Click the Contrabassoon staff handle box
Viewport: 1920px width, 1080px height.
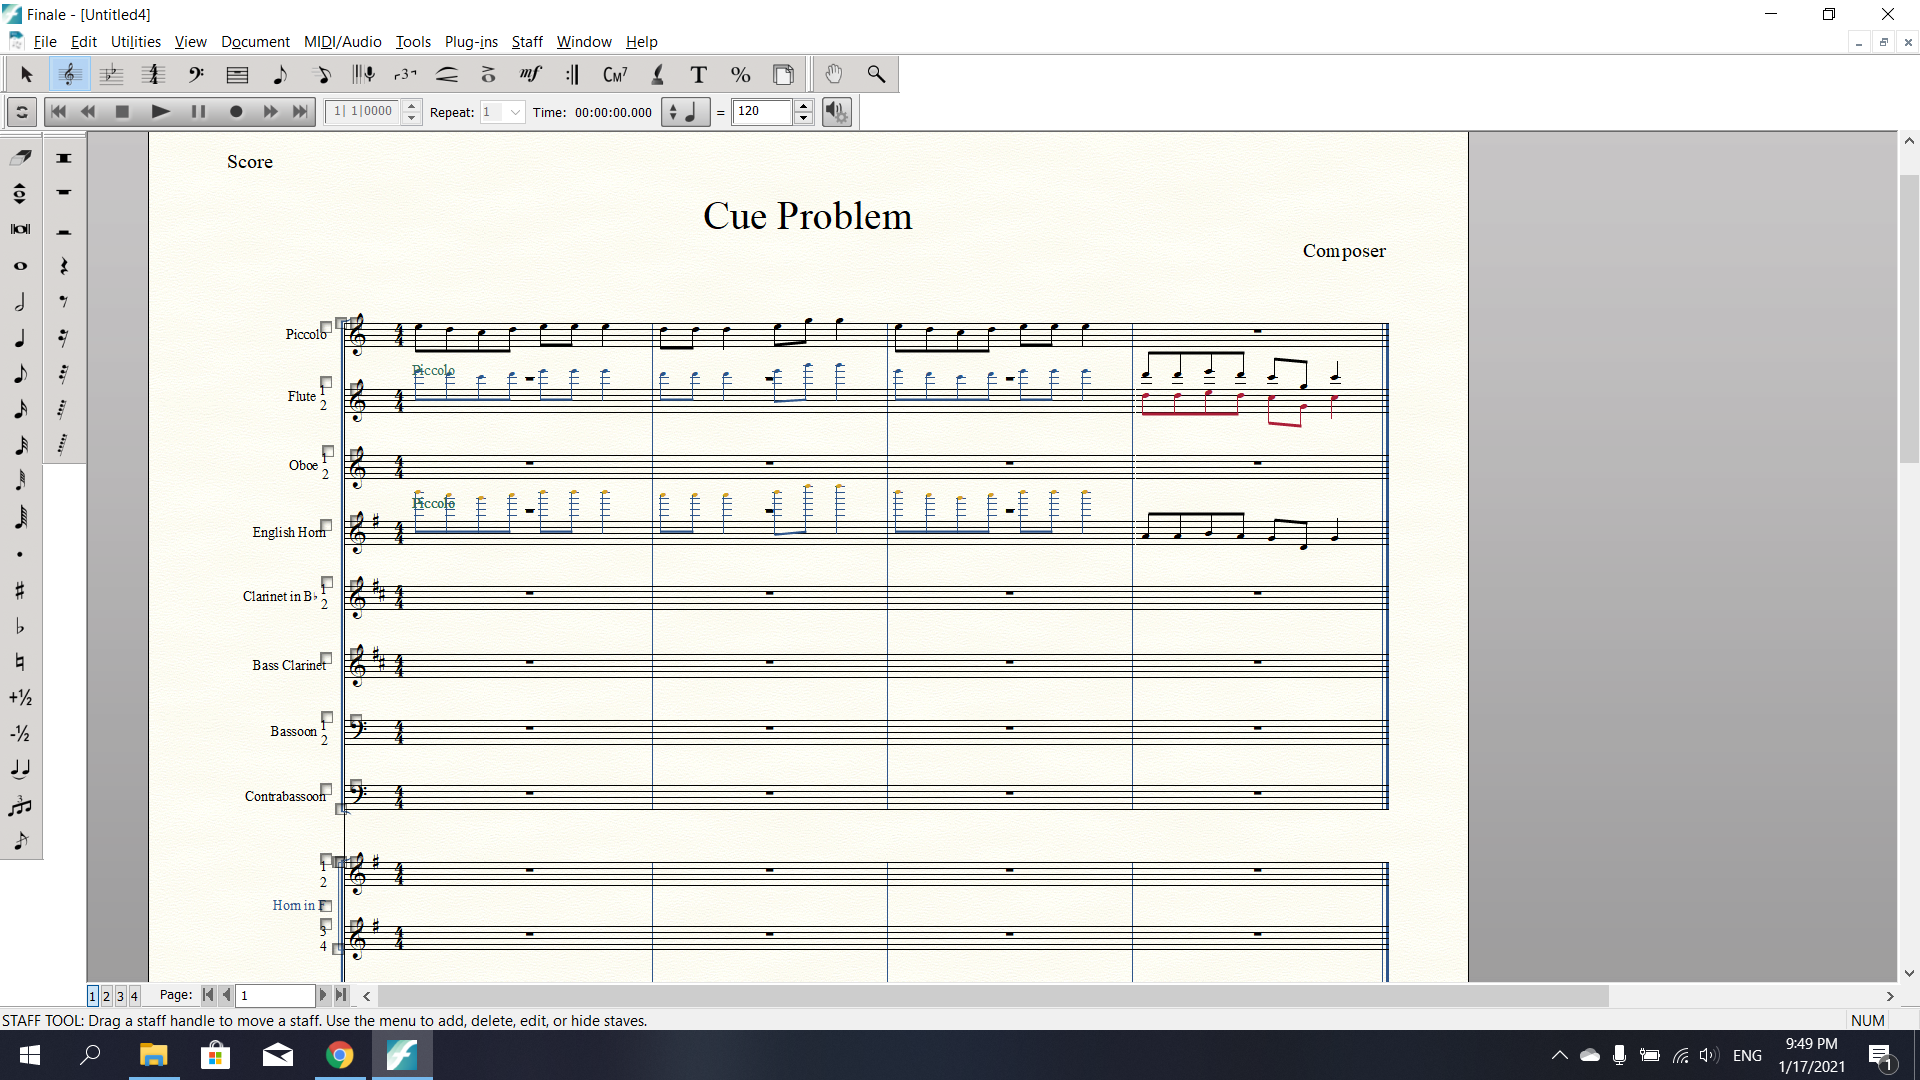pos(326,789)
